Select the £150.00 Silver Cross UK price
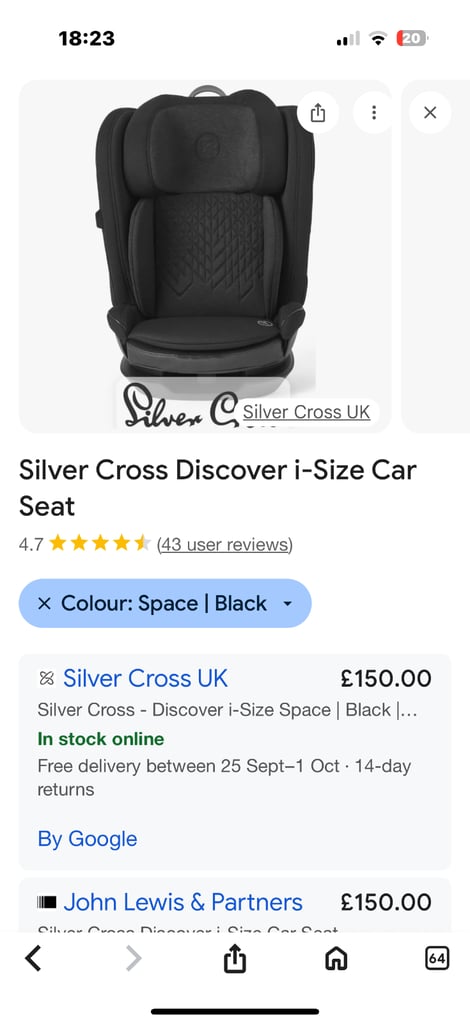 tap(386, 678)
